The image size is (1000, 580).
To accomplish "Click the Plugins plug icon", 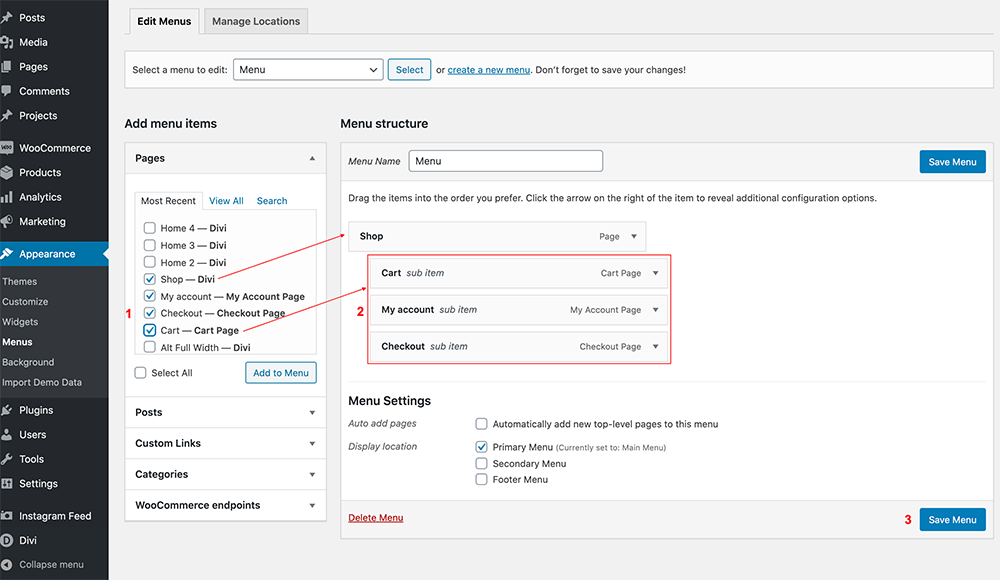I will tap(6, 410).
